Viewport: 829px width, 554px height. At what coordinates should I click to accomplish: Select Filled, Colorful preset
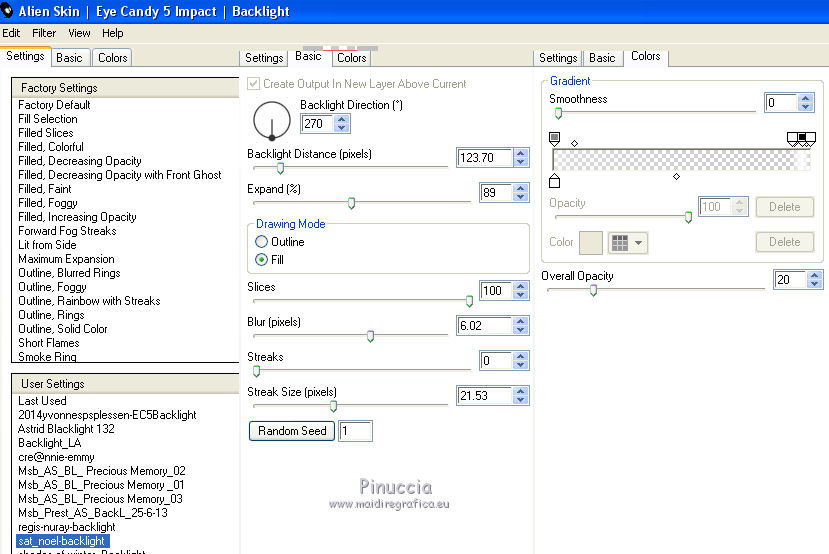click(51, 147)
